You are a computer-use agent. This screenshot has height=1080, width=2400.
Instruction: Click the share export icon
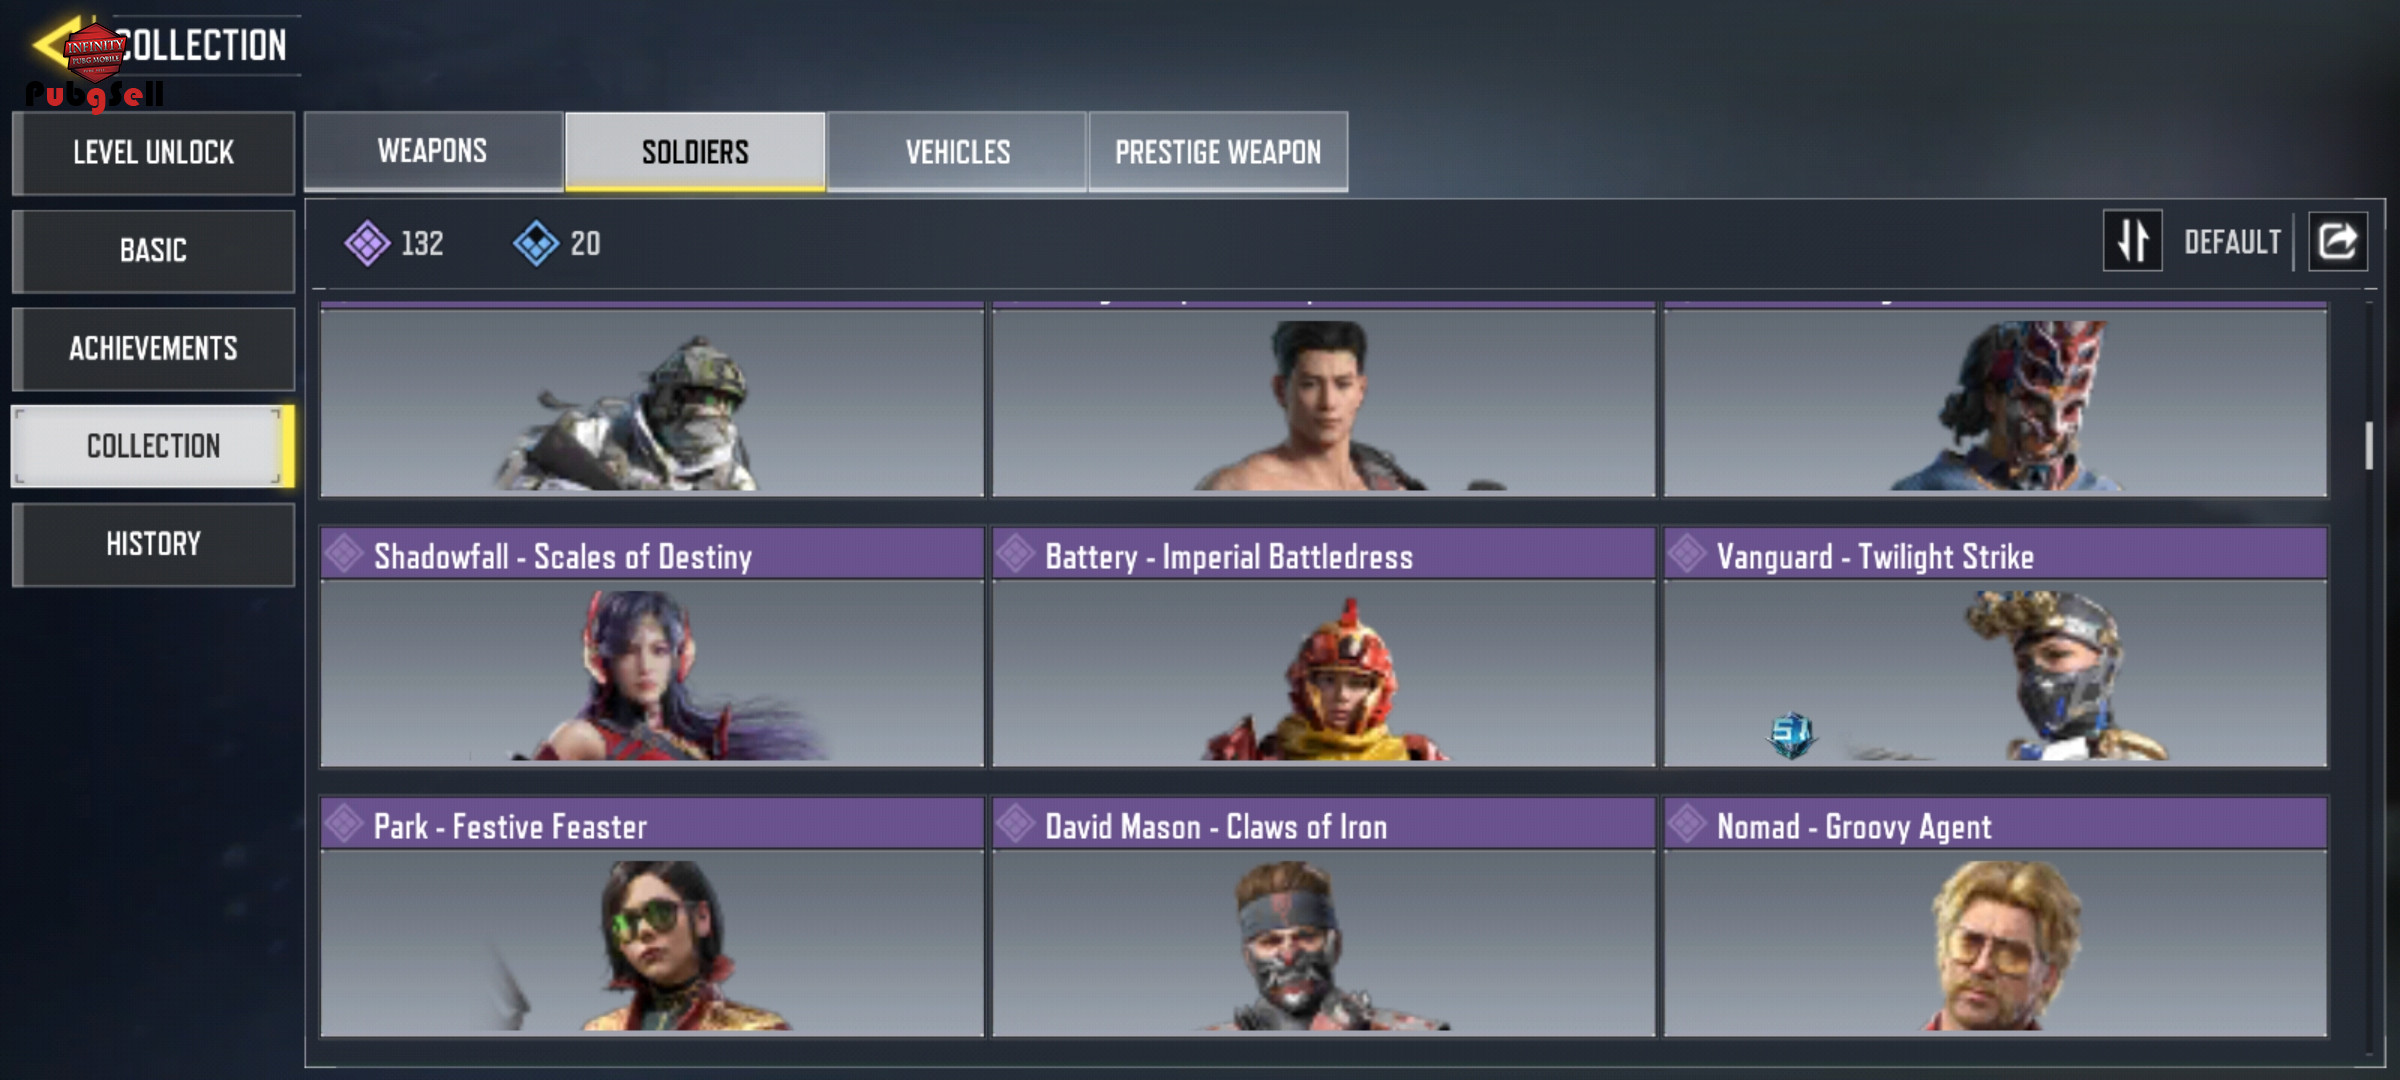[x=2337, y=241]
